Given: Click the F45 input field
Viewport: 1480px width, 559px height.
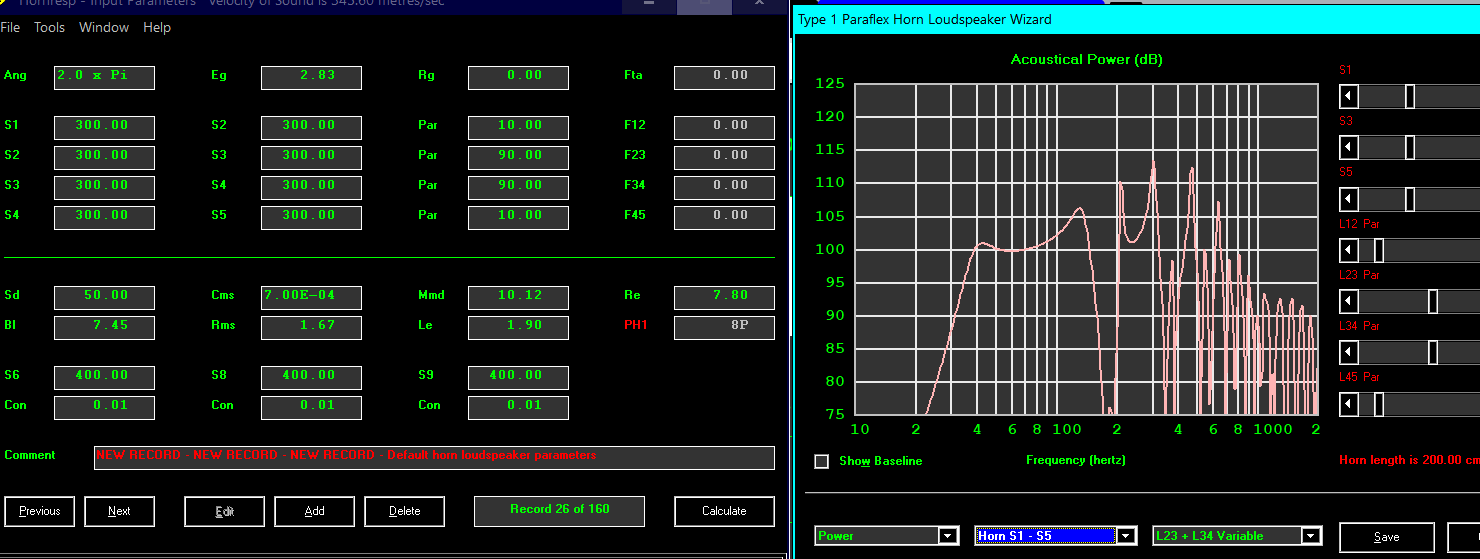Looking at the screenshot, I should click(724, 217).
